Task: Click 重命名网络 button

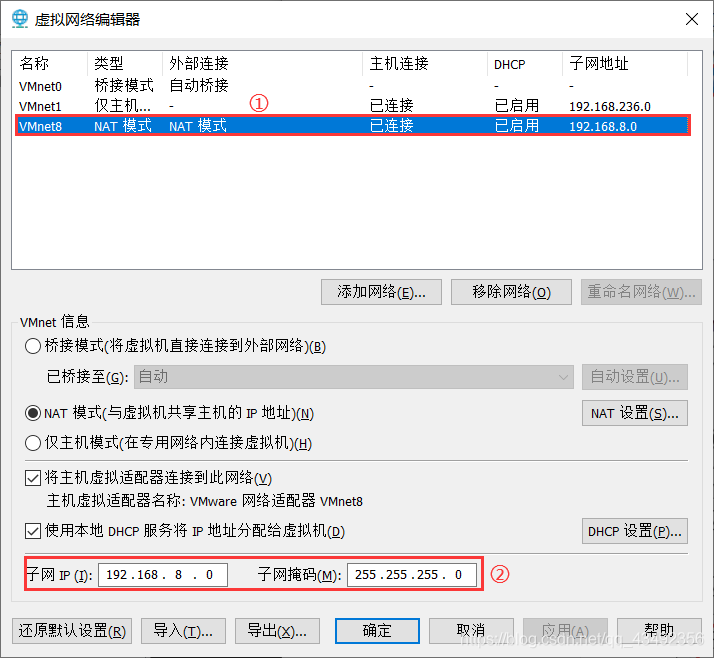Action: pyautogui.click(x=641, y=292)
